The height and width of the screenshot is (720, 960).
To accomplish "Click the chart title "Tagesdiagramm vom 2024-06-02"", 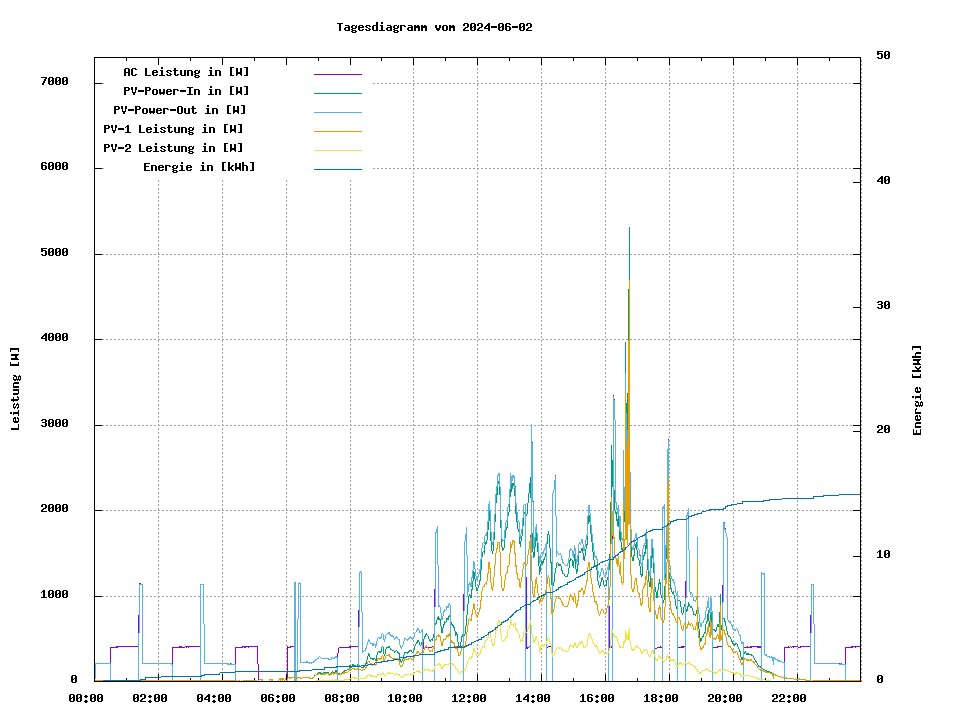I will tap(434, 27).
